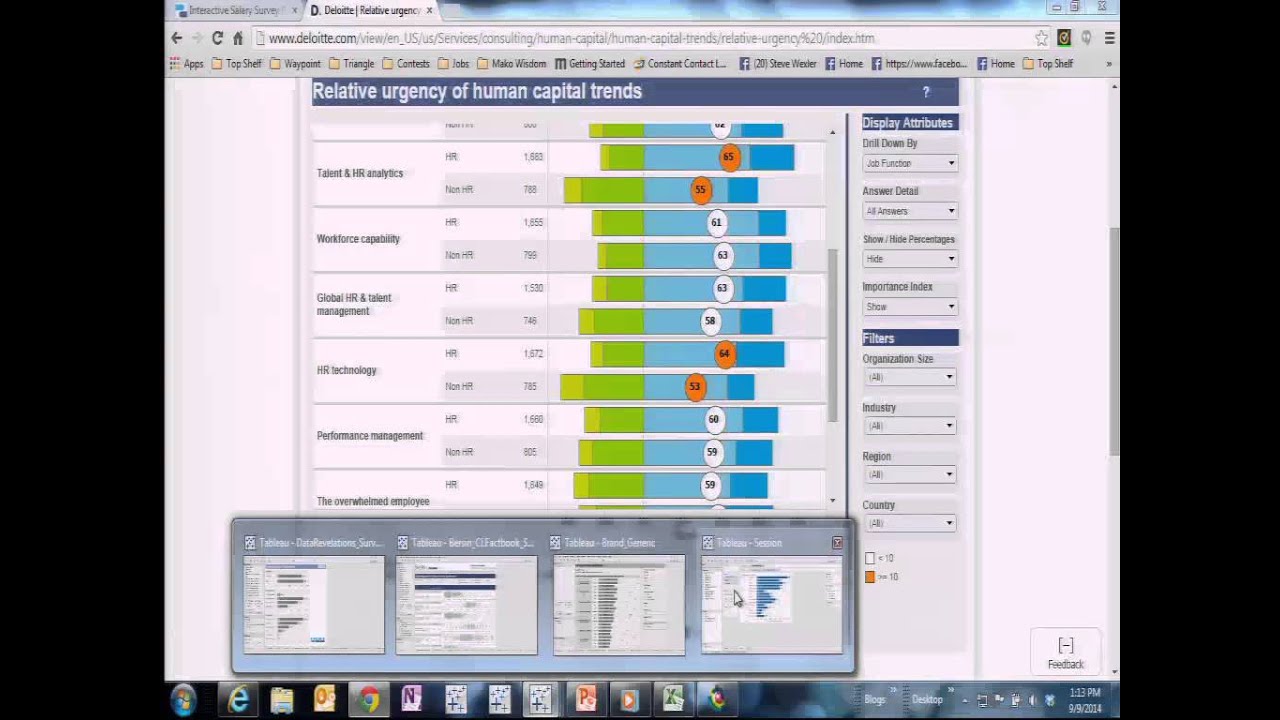Open the https://www.facebo... bookmark
This screenshot has height=720, width=1280.
tap(919, 64)
